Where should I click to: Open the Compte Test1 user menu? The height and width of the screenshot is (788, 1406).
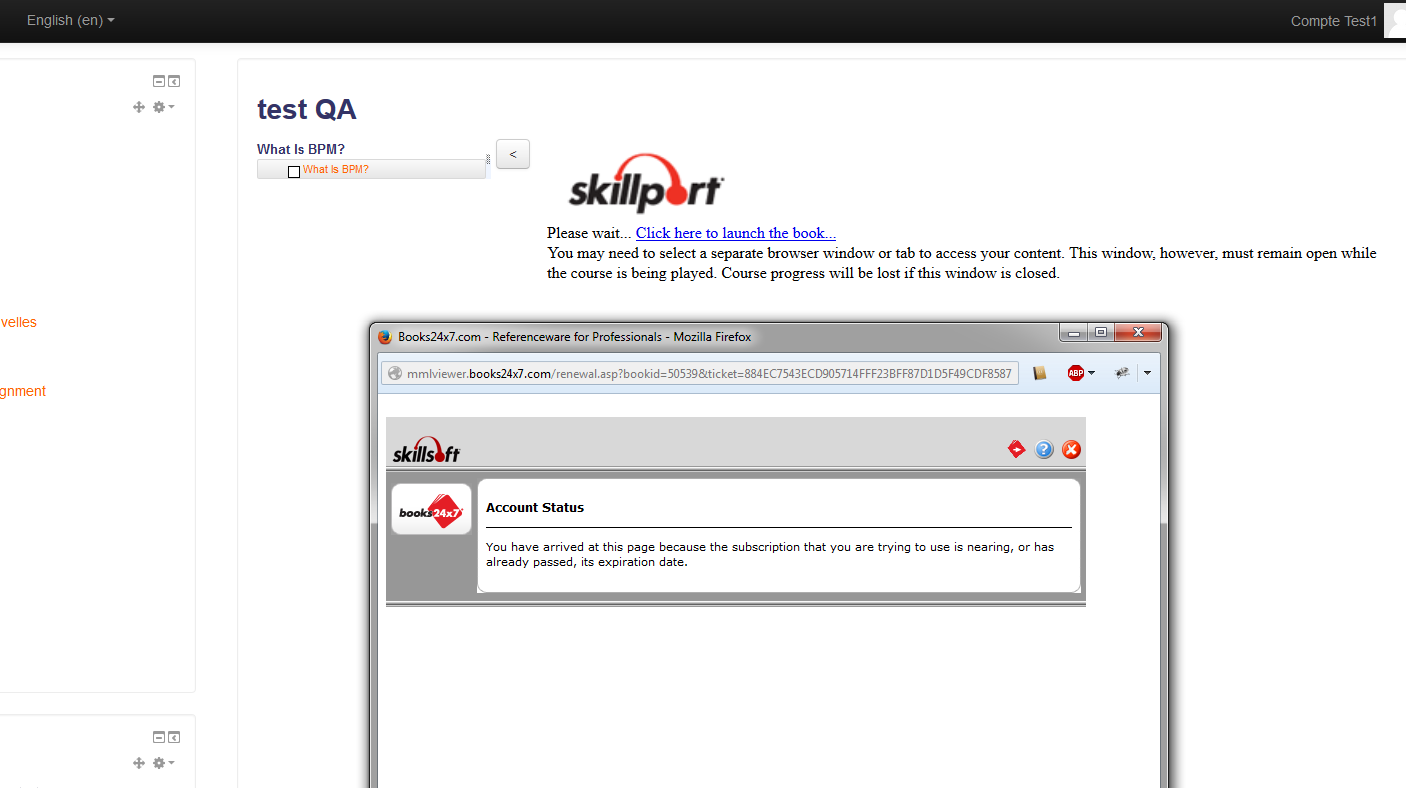click(1334, 21)
